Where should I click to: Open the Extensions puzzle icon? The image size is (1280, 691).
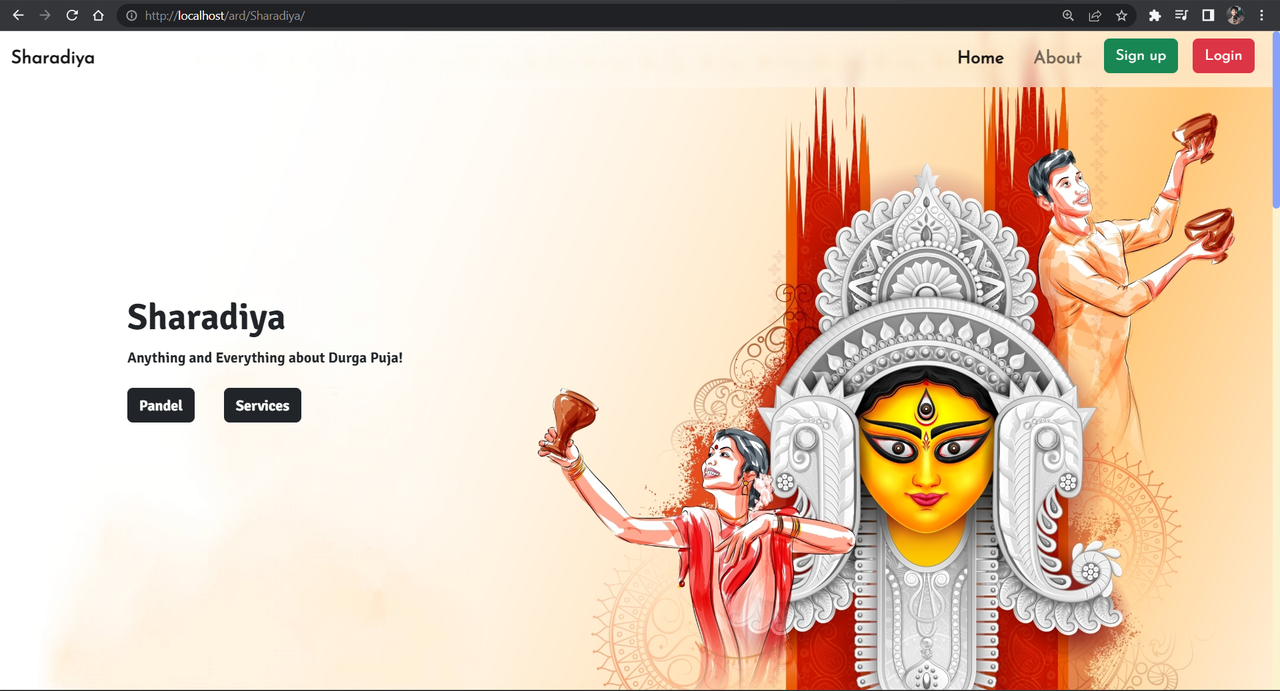click(x=1155, y=16)
